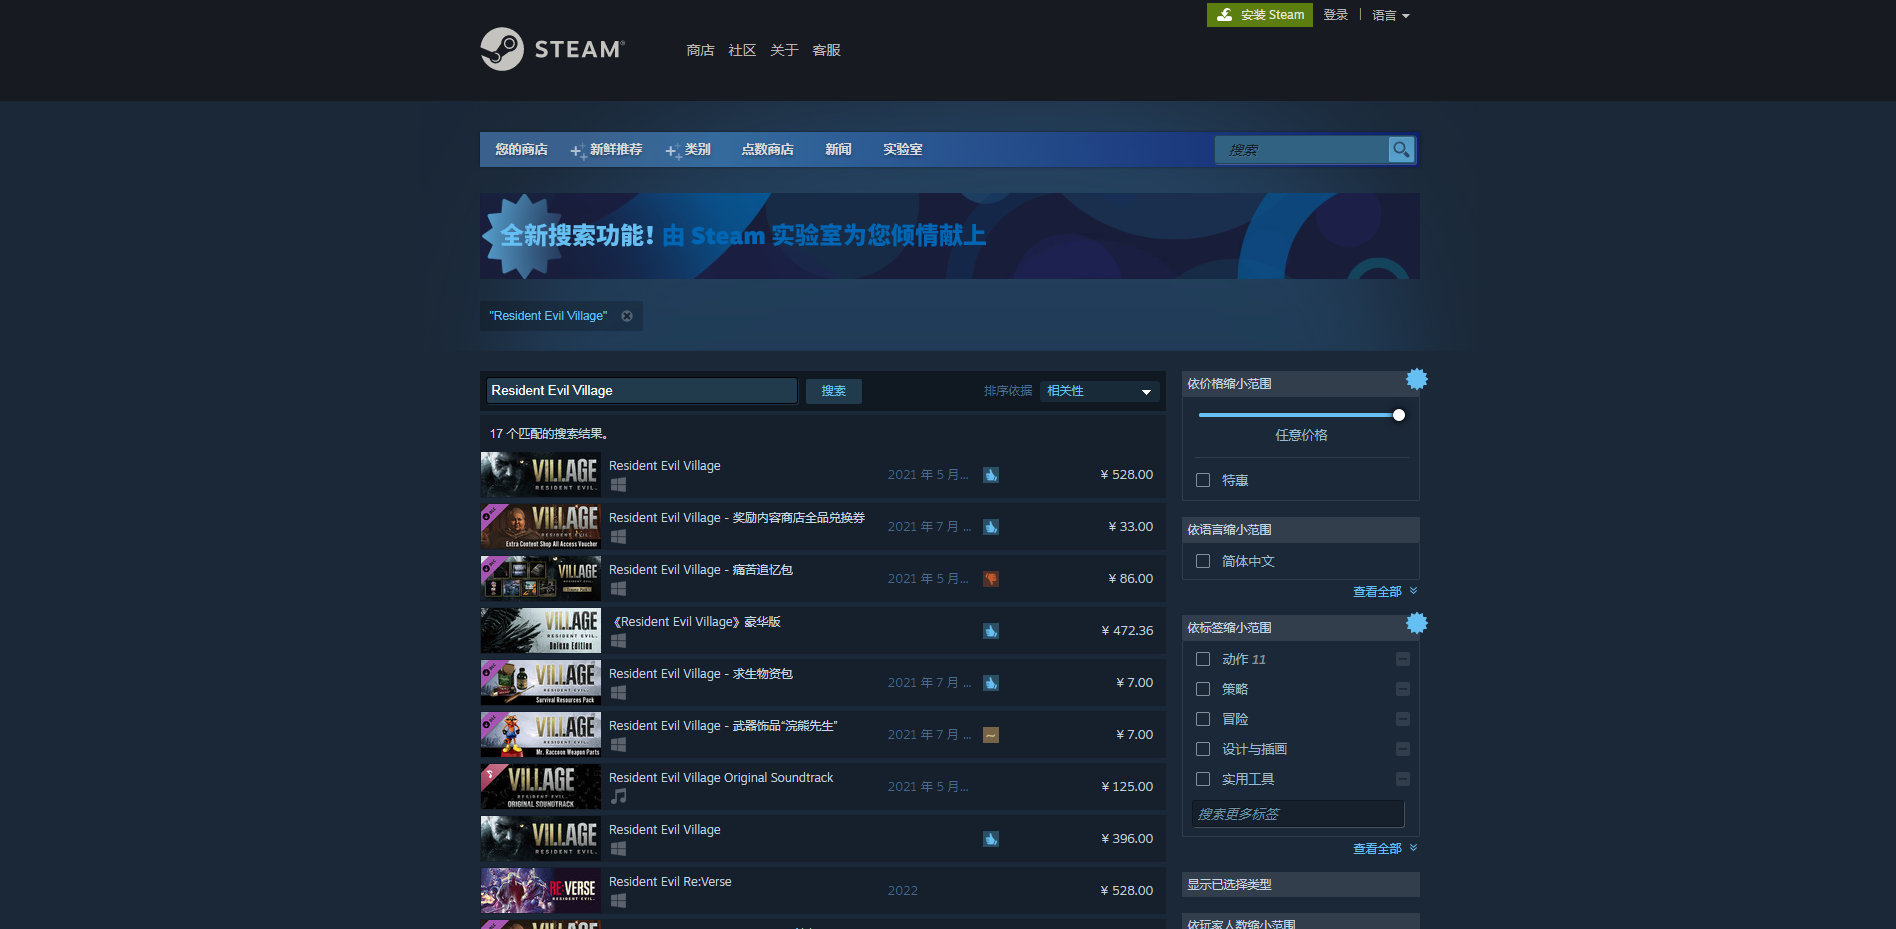Open the 语言 language dropdown
Image resolution: width=1896 pixels, height=929 pixels.
1391,15
